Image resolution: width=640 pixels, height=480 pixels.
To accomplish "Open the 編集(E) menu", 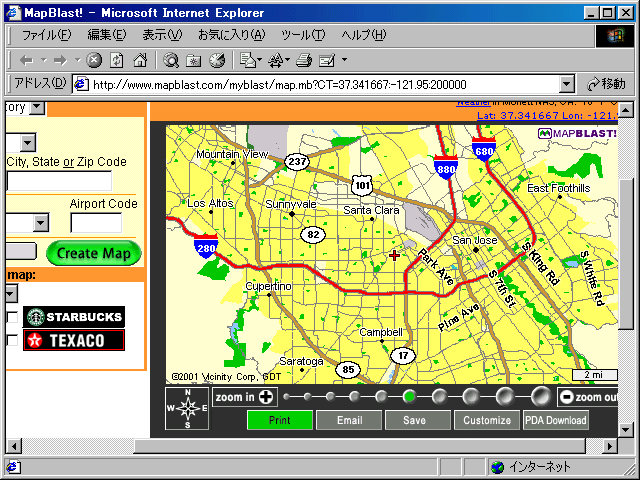I will point(107,35).
